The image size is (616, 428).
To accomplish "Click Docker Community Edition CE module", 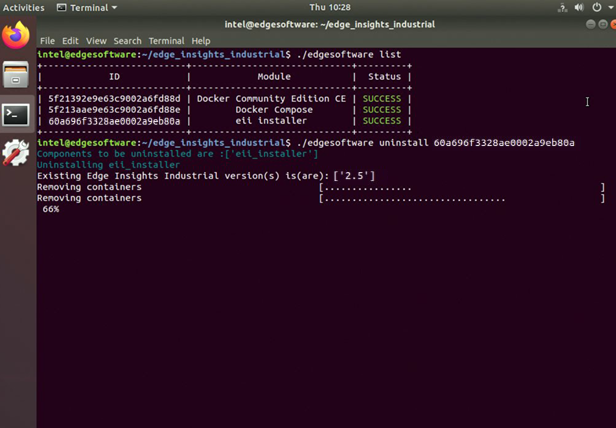I will [x=271, y=99].
